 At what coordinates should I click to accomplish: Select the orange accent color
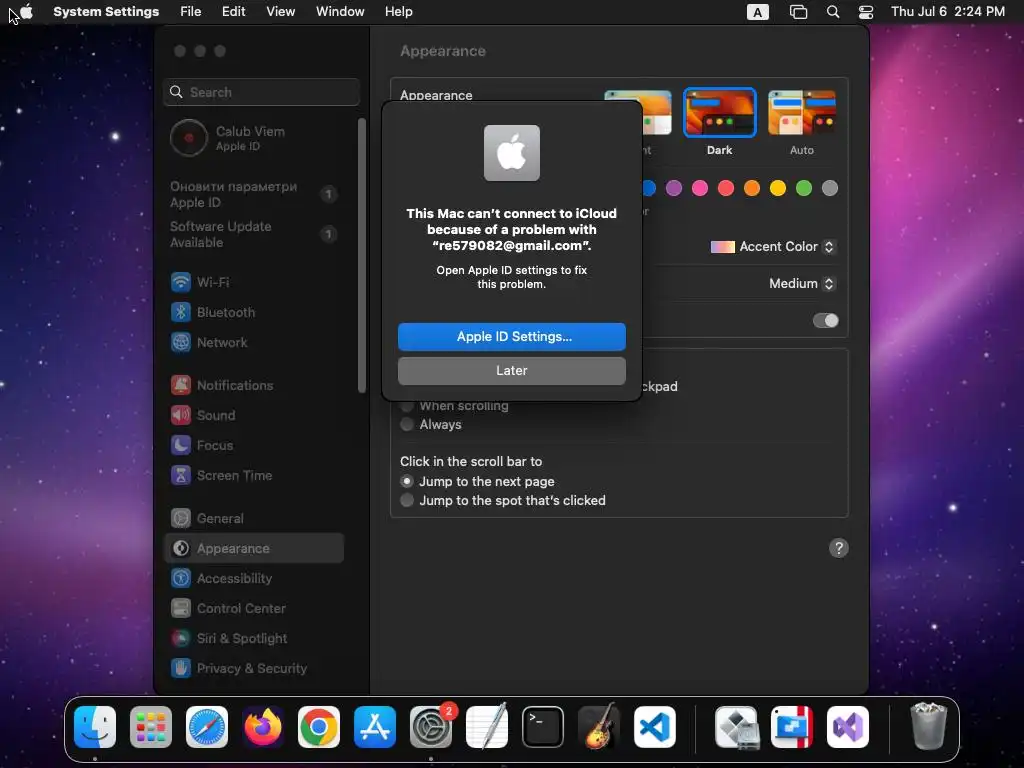752,188
